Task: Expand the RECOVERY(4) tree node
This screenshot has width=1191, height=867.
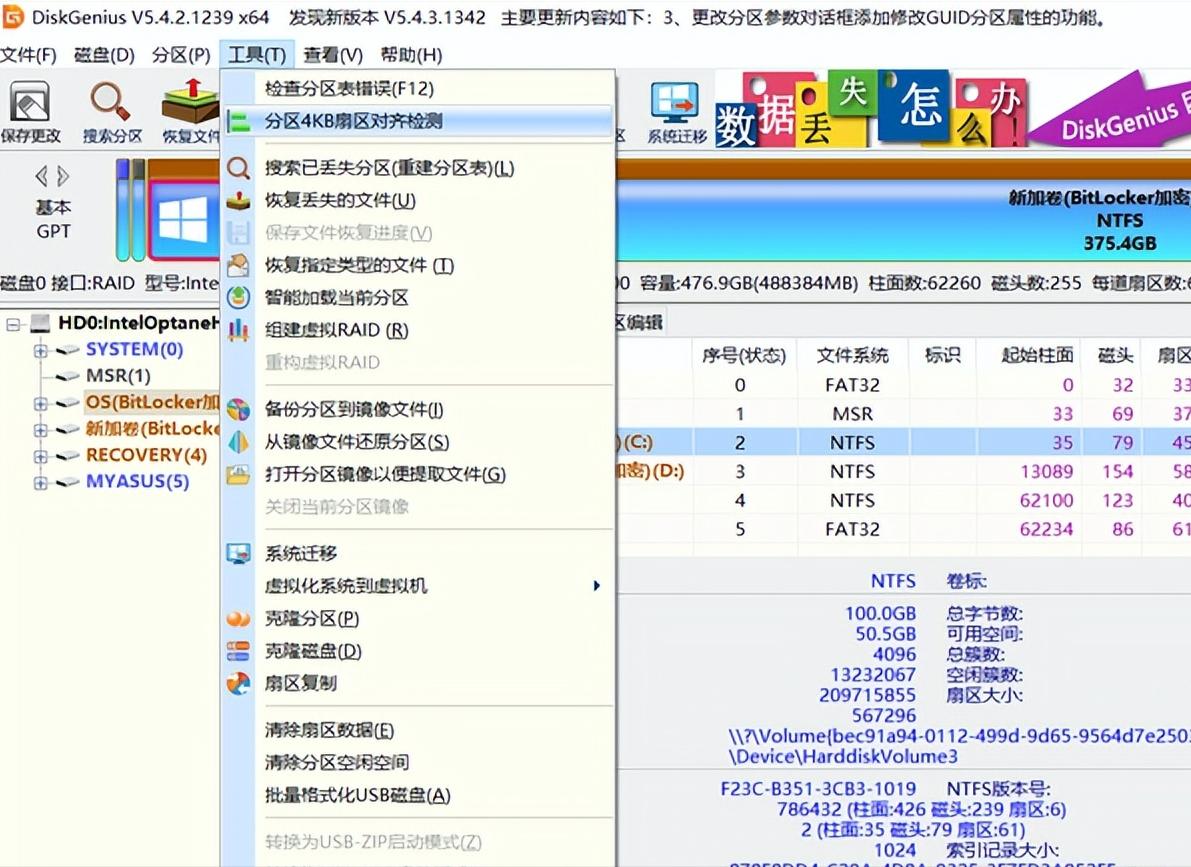Action: pyautogui.click(x=40, y=455)
